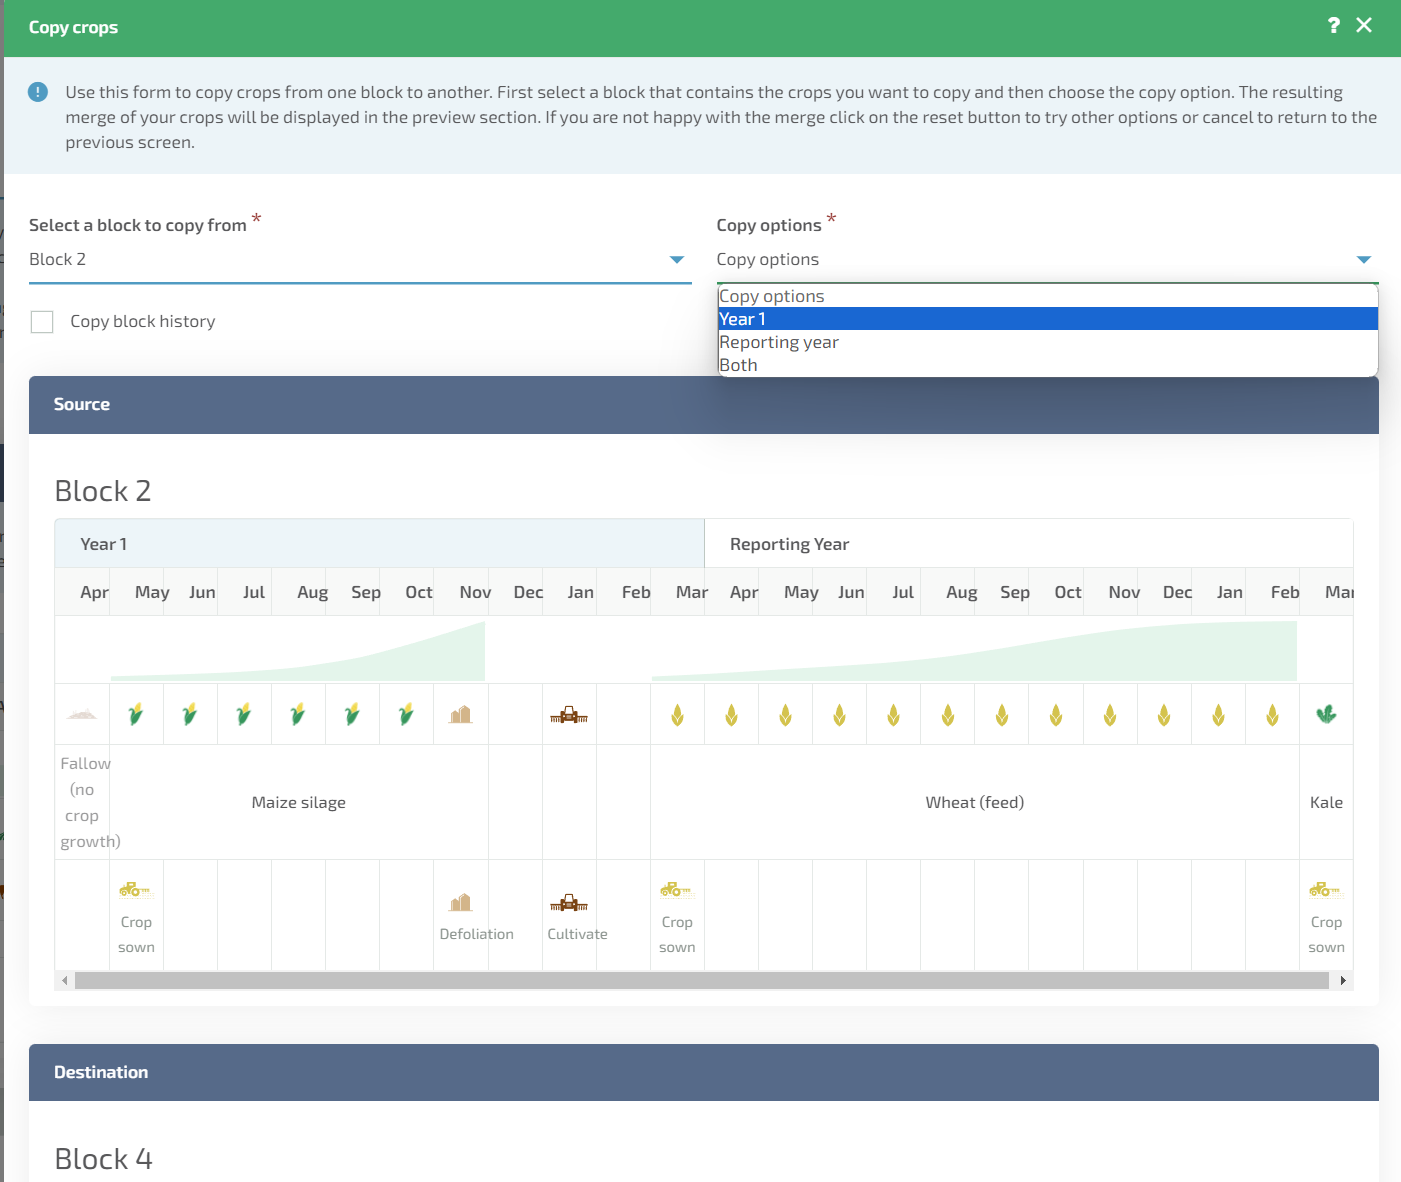Click the Destination section header
The image size is (1401, 1182).
click(704, 1072)
